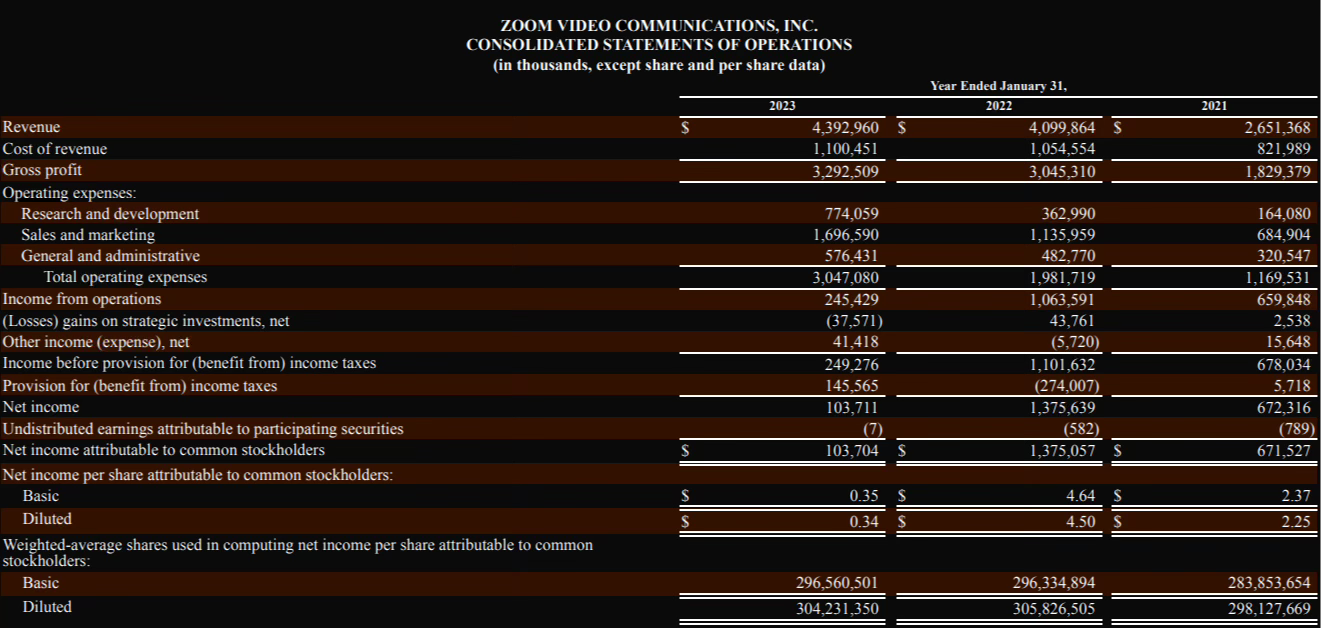Click the 'Total operating expenses' label
The width and height of the screenshot is (1321, 628).
click(x=125, y=277)
